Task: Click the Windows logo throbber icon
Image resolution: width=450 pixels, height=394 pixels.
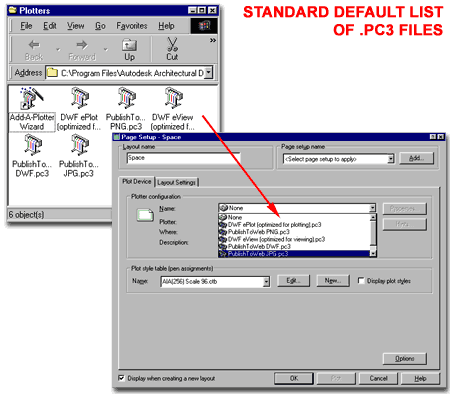Action: pyautogui.click(x=204, y=26)
